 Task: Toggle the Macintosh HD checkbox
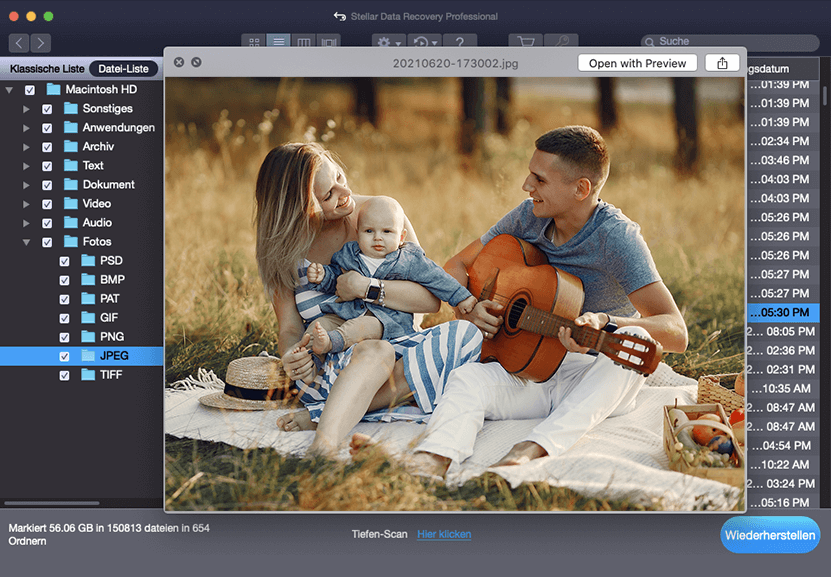point(29,90)
